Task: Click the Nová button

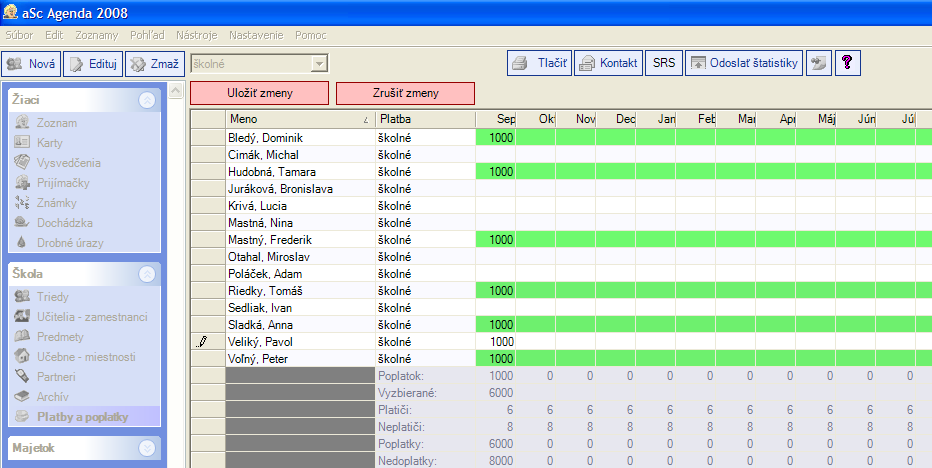Action: pos(31,64)
